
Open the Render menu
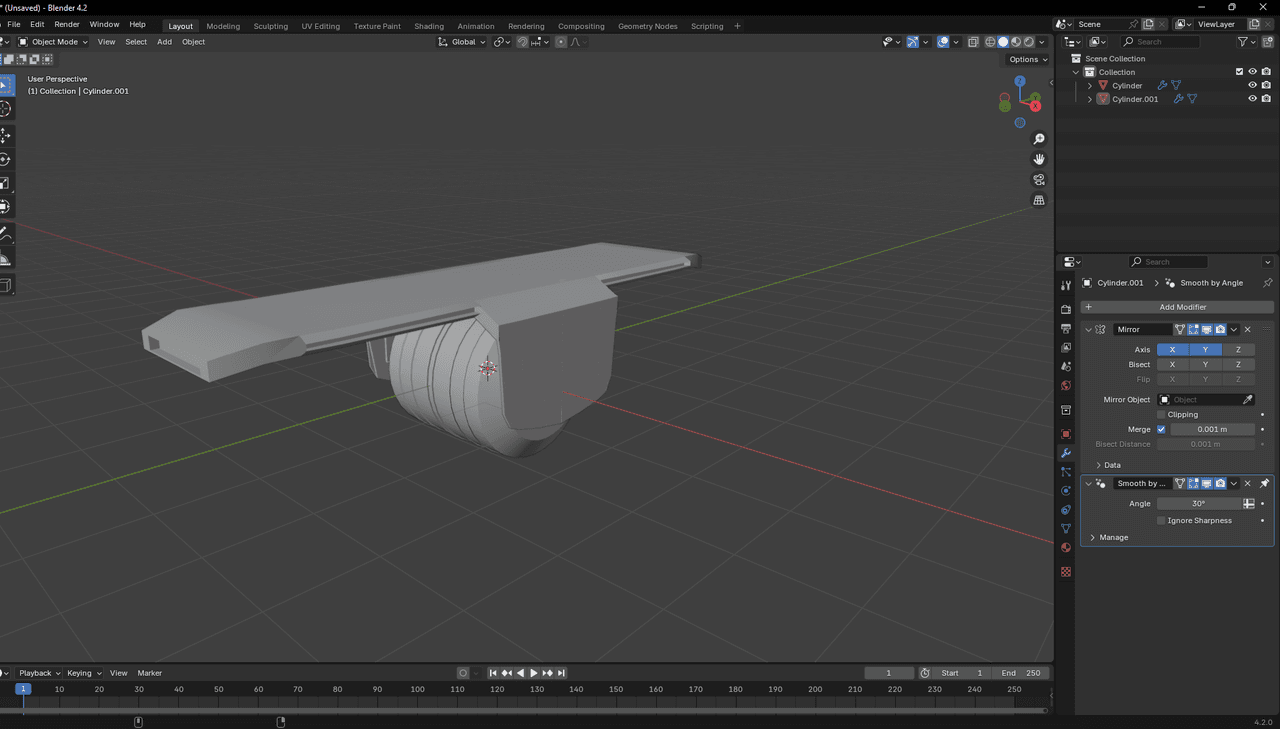[67, 24]
